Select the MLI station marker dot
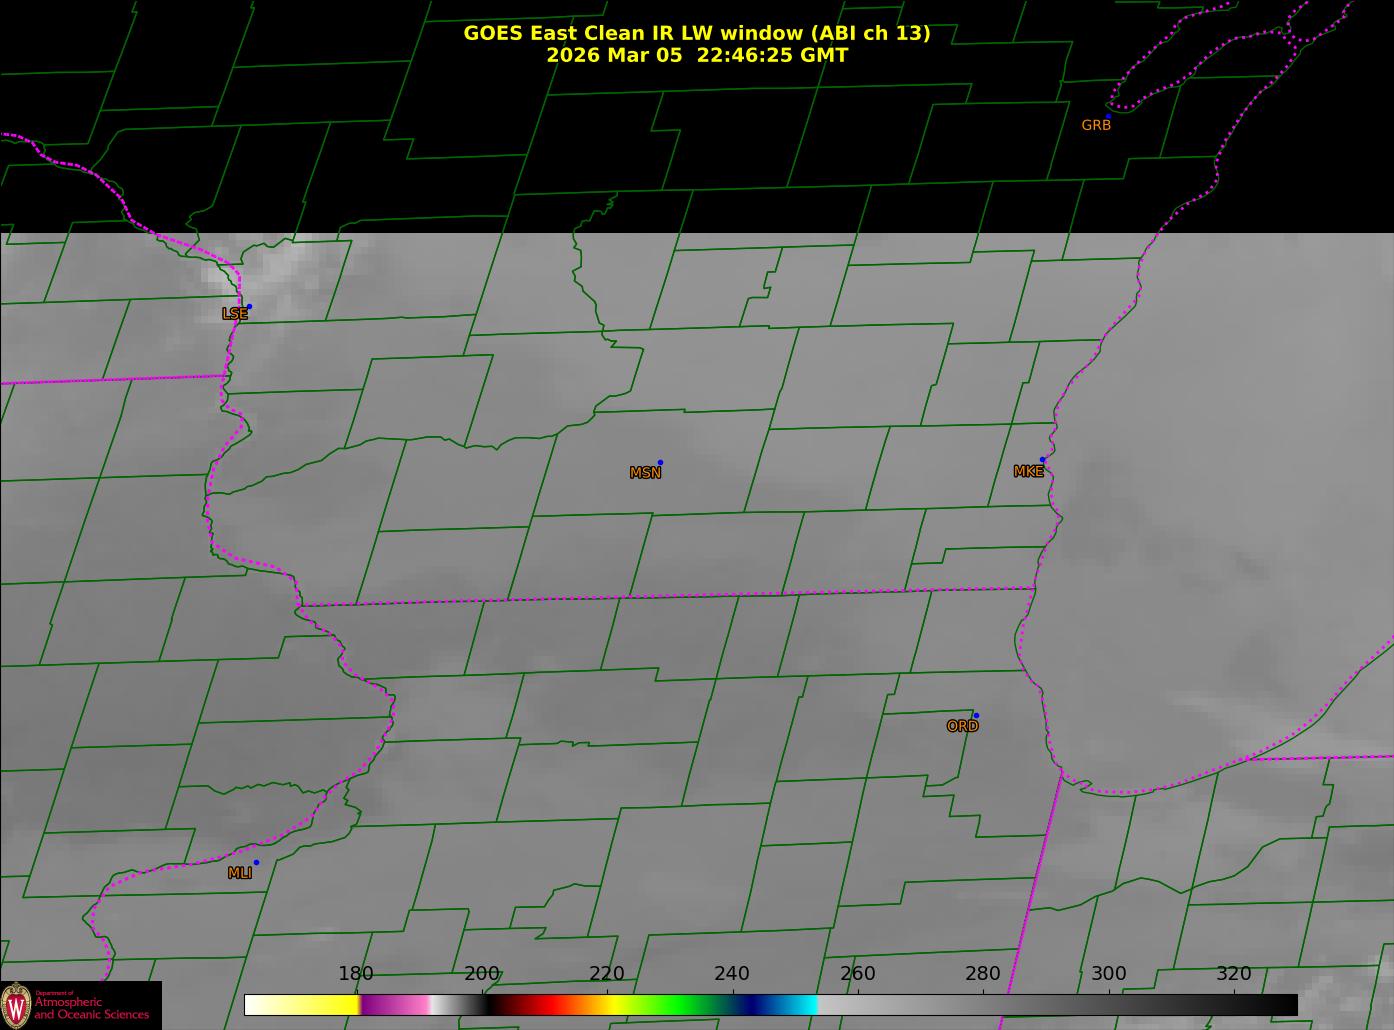Image resolution: width=1394 pixels, height=1030 pixels. (256, 863)
